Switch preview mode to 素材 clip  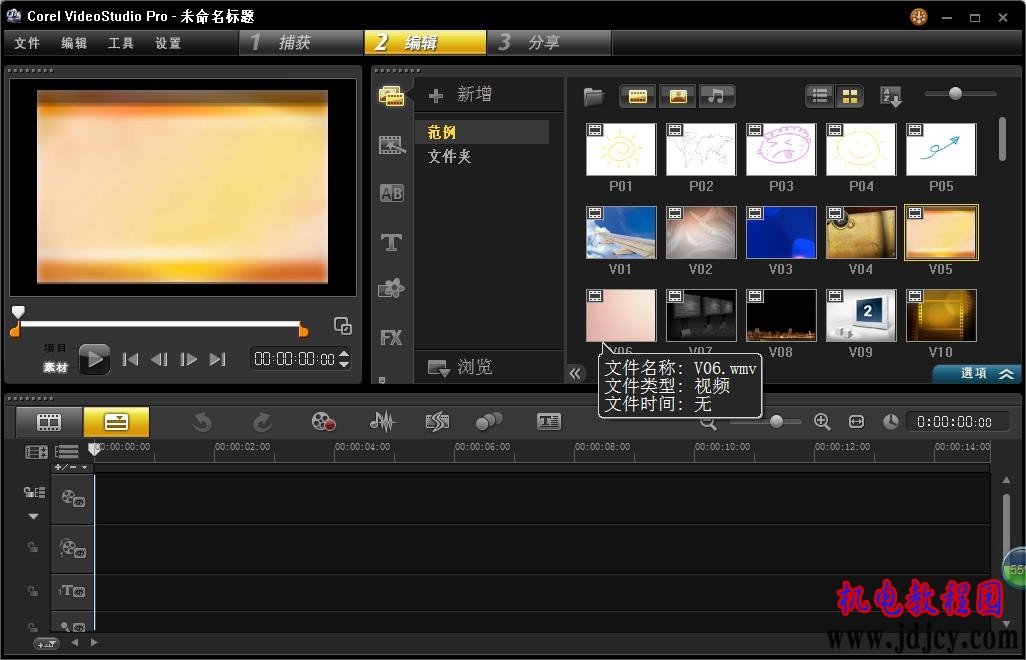[x=56, y=367]
